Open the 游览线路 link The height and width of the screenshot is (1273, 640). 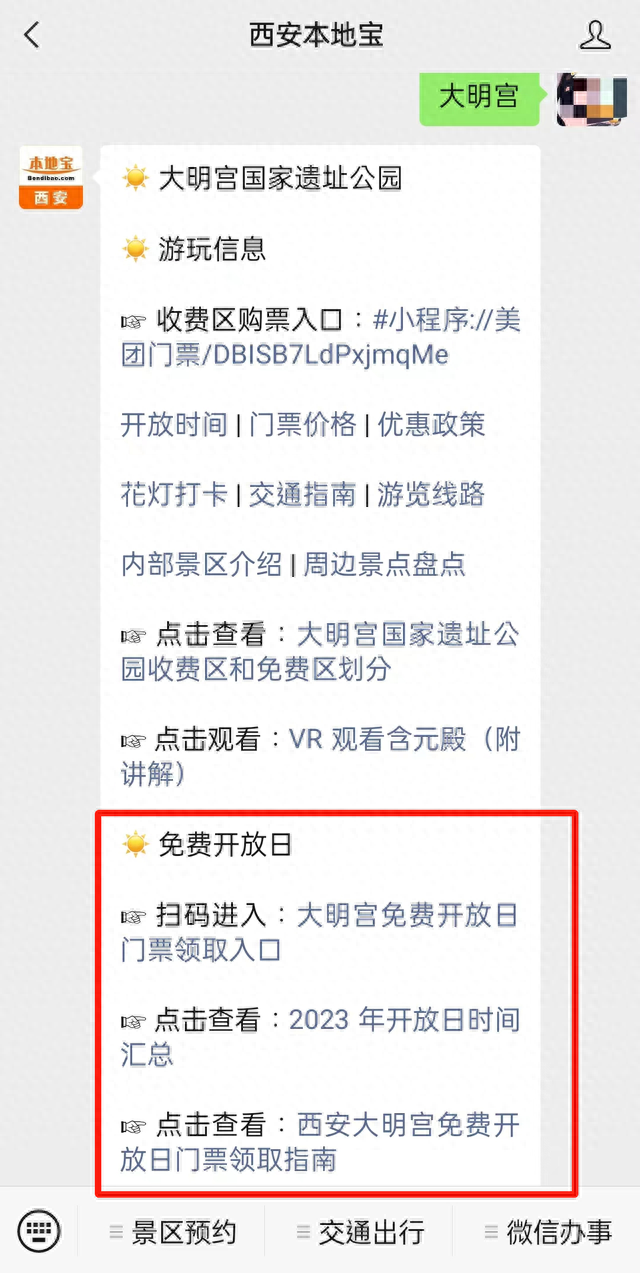pos(431,494)
